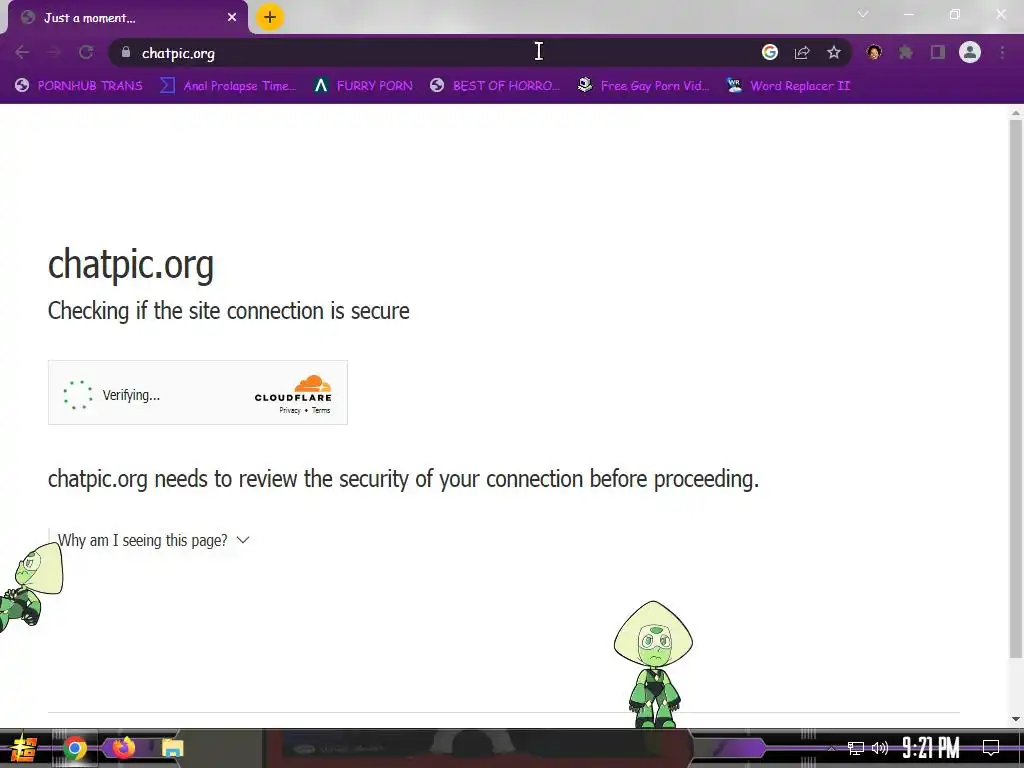Click the padlock site info icon
This screenshot has width=1024, height=768.
pos(125,52)
